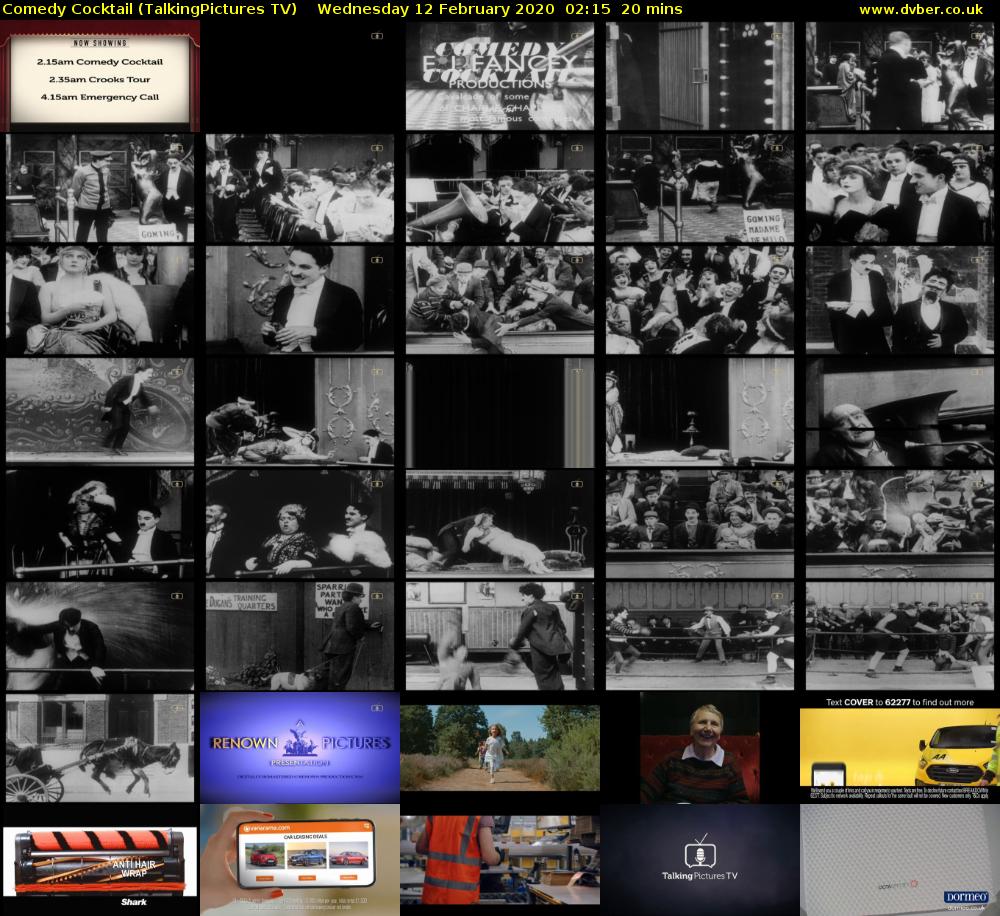Click the Wednesday 12 February 2020 date text
The height and width of the screenshot is (916, 1000).
[436, 9]
